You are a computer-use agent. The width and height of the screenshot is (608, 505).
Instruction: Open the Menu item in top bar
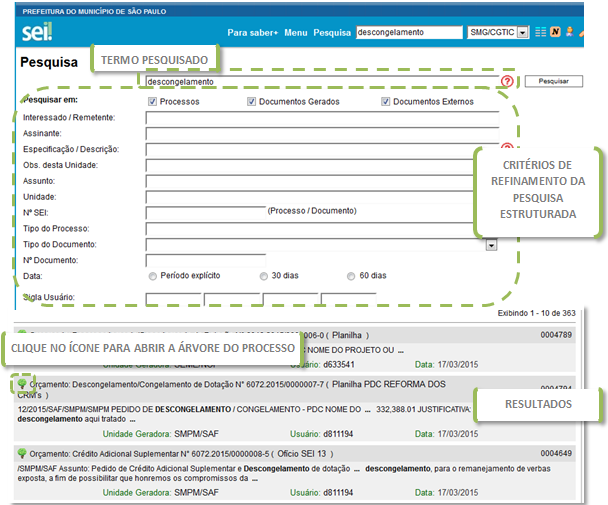295,32
